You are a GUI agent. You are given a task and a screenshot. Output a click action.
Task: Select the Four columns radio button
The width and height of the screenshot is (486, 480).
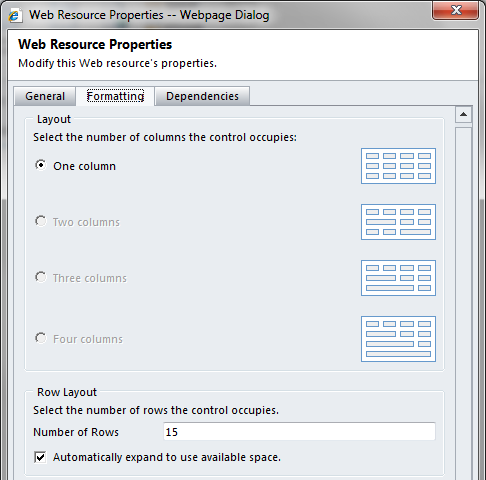coord(41,338)
